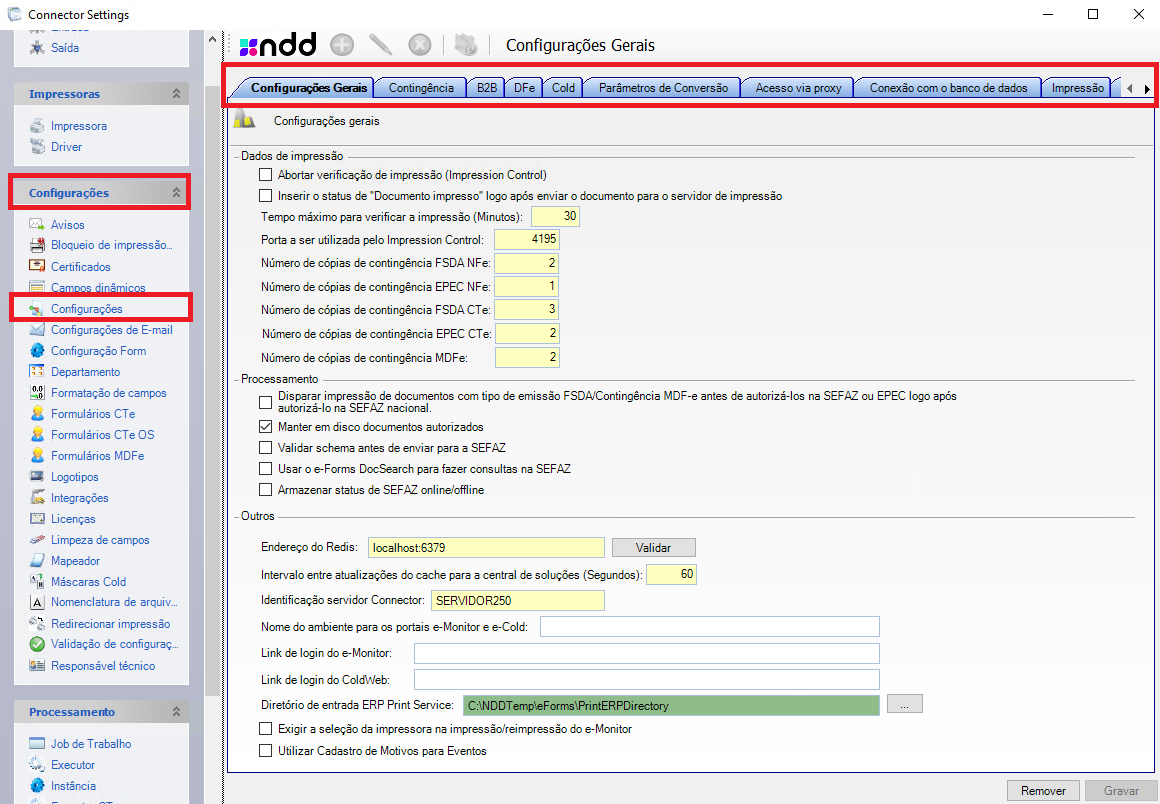1160x804 pixels.
Task: Open Certificados from the sidebar
Action: click(80, 267)
